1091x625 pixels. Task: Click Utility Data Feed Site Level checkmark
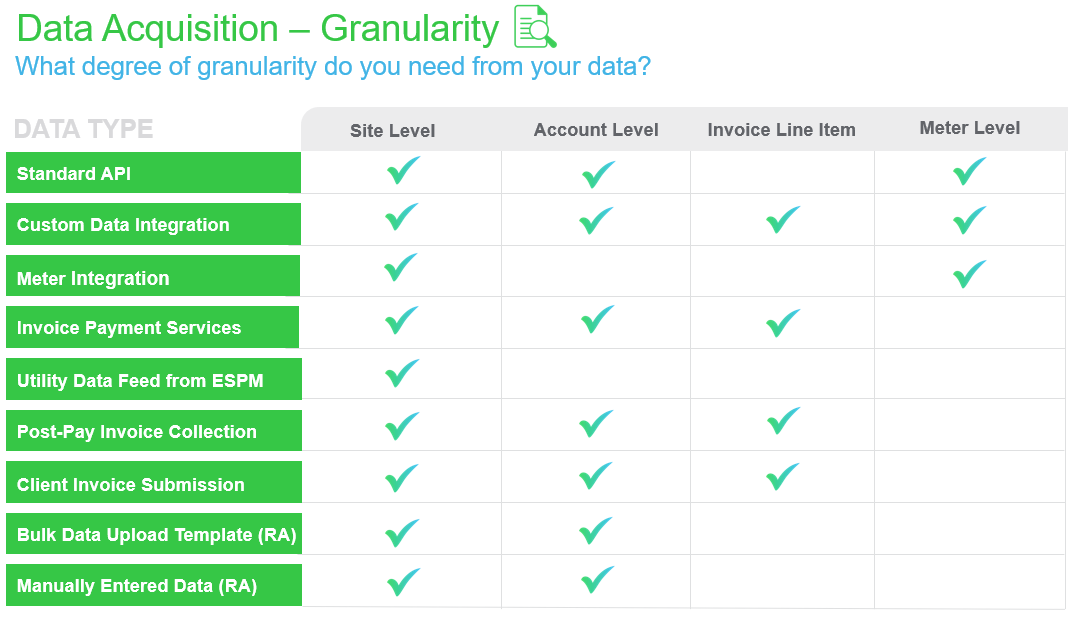click(402, 374)
